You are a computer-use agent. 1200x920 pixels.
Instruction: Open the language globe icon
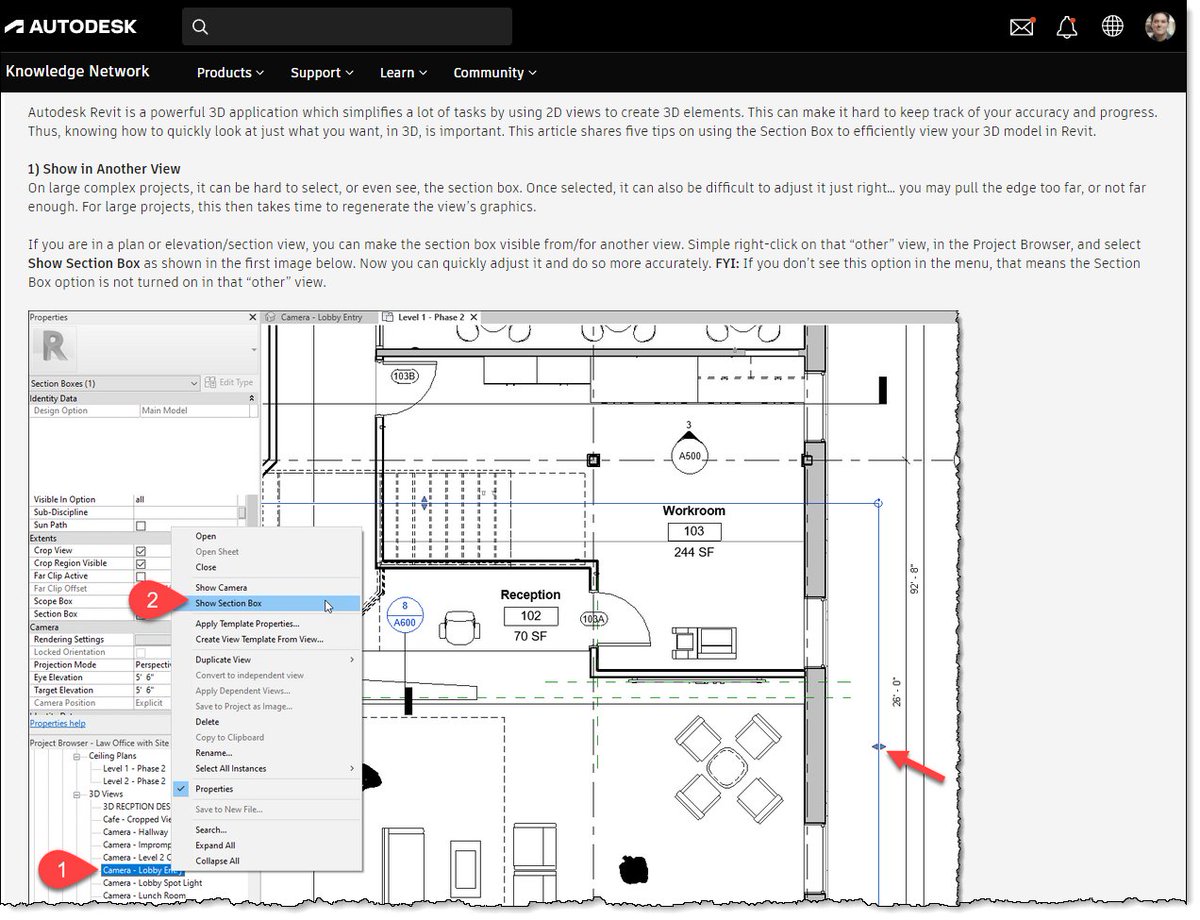[1112, 27]
